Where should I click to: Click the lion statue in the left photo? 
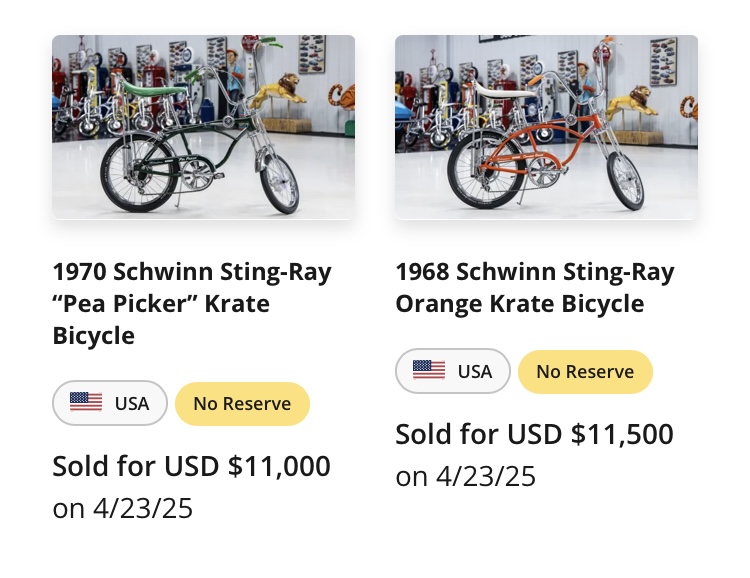tap(278, 90)
